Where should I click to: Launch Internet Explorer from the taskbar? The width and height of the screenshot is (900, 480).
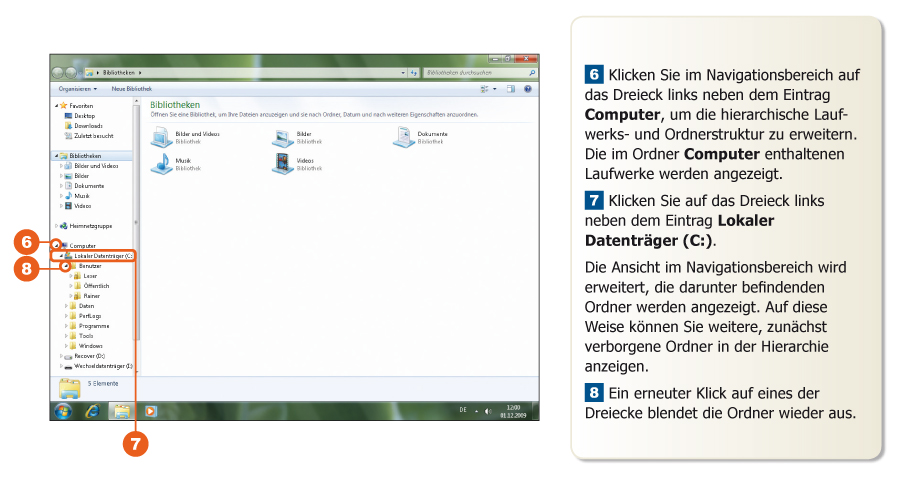(x=93, y=410)
